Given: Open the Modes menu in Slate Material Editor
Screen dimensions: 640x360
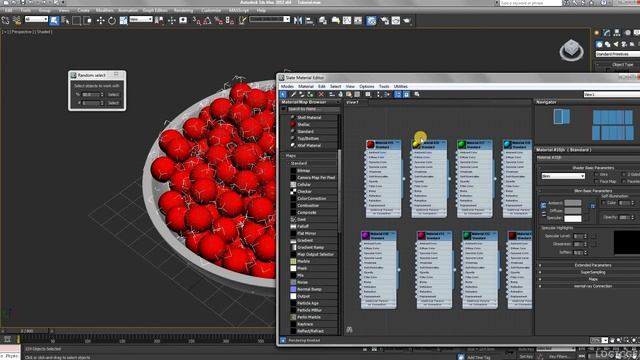Looking at the screenshot, I should [287, 87].
